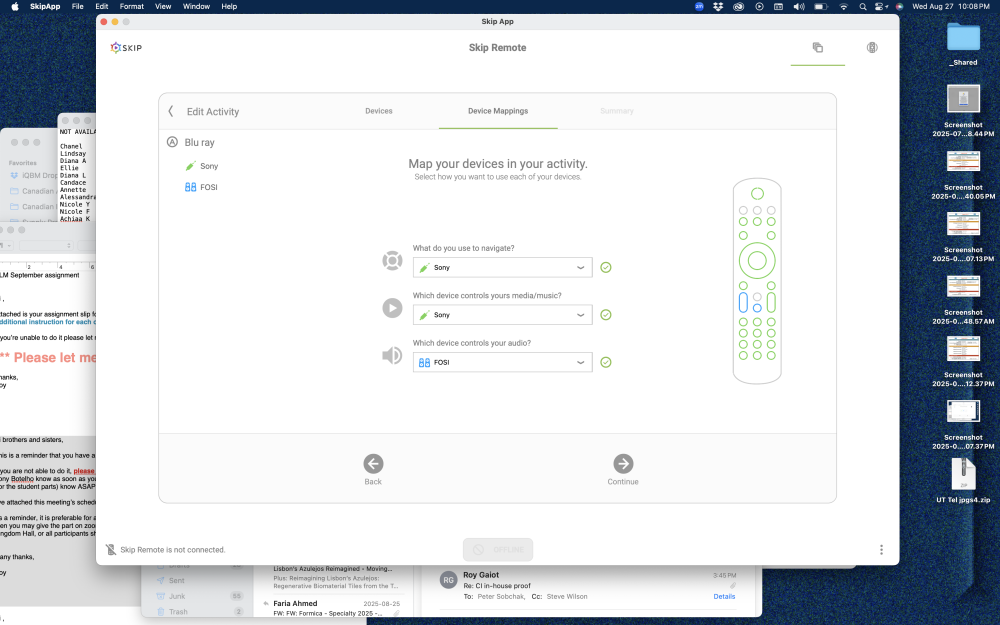Viewport: 1000px width, 625px height.
Task: Click the power button atop the remote diagram
Action: tap(757, 193)
